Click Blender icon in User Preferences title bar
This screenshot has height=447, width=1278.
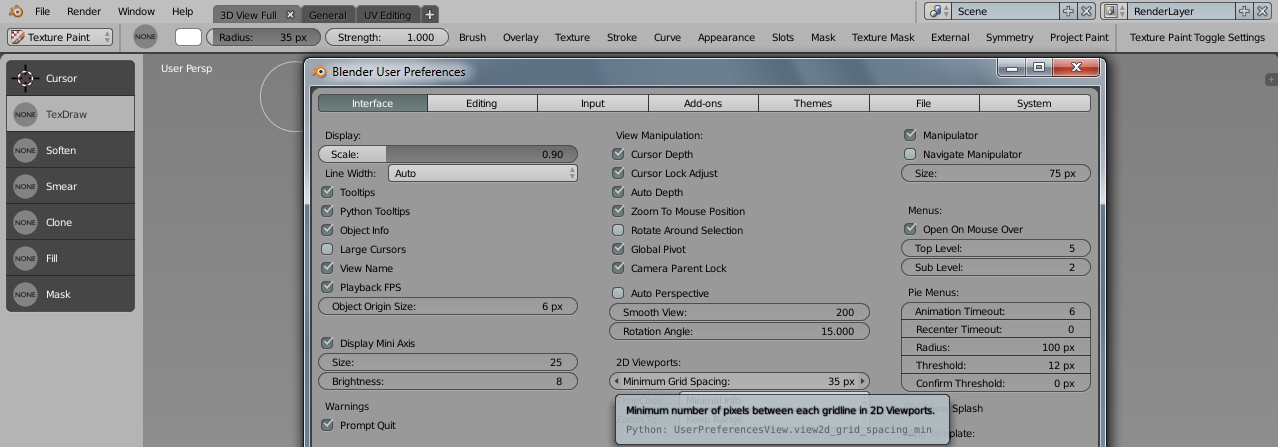pyautogui.click(x=320, y=72)
